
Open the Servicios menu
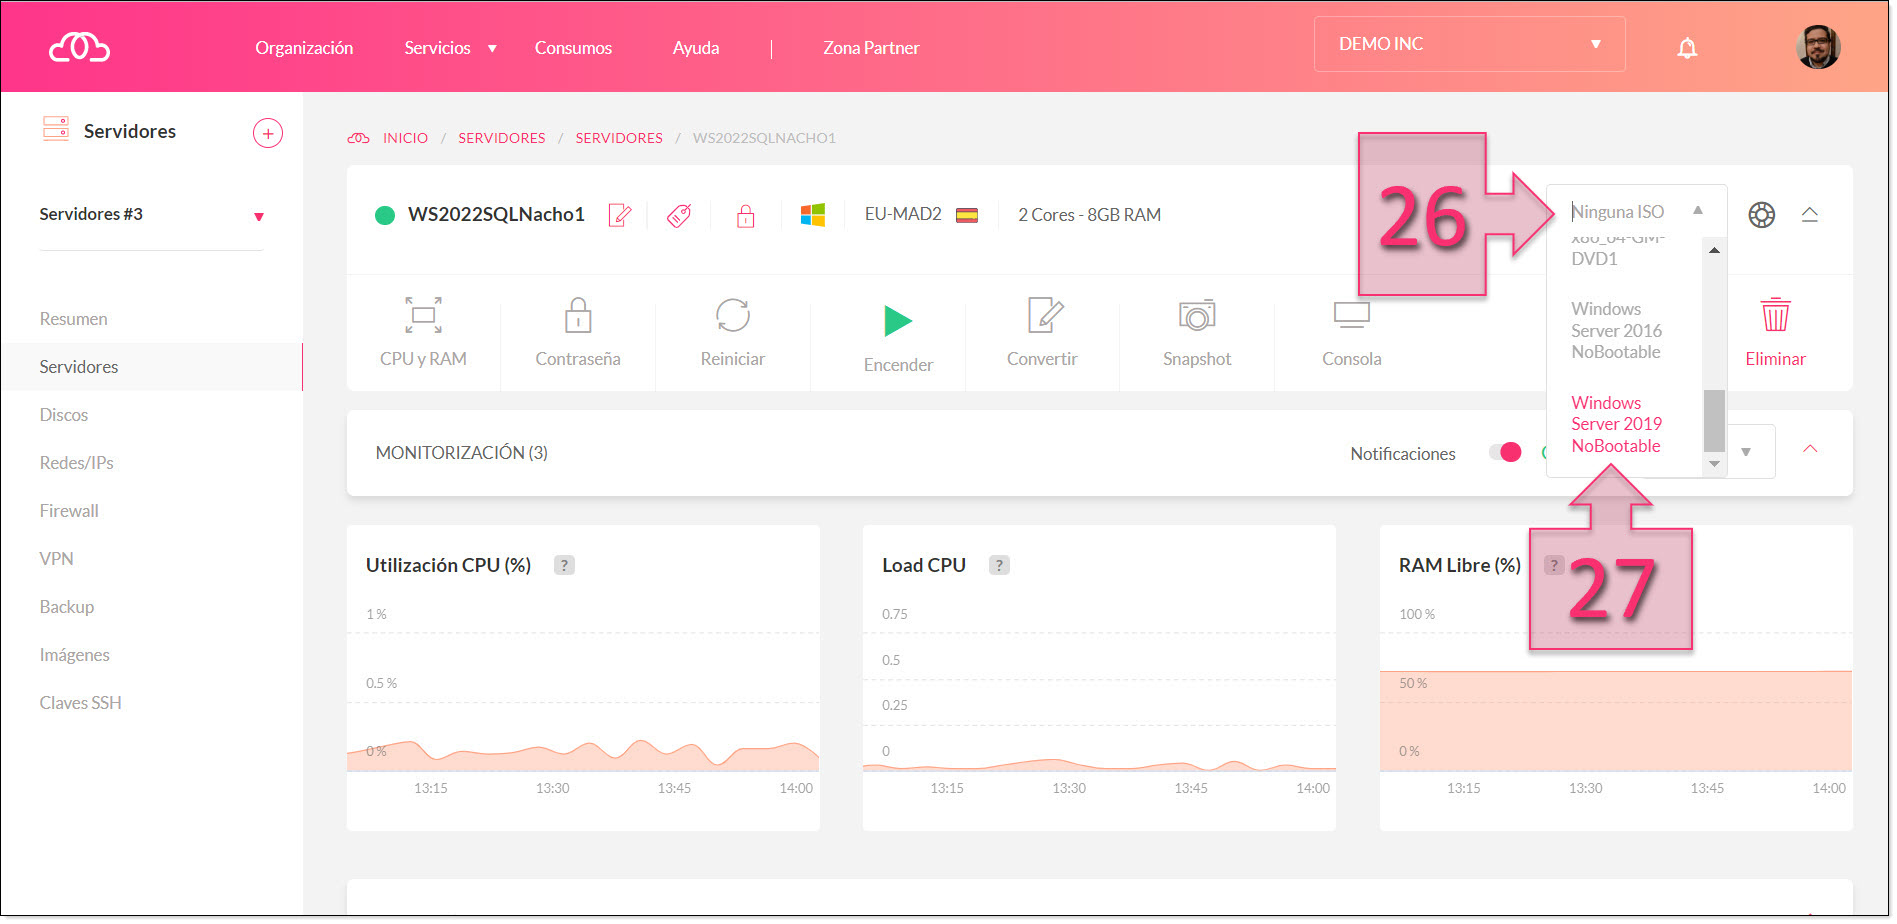(449, 48)
